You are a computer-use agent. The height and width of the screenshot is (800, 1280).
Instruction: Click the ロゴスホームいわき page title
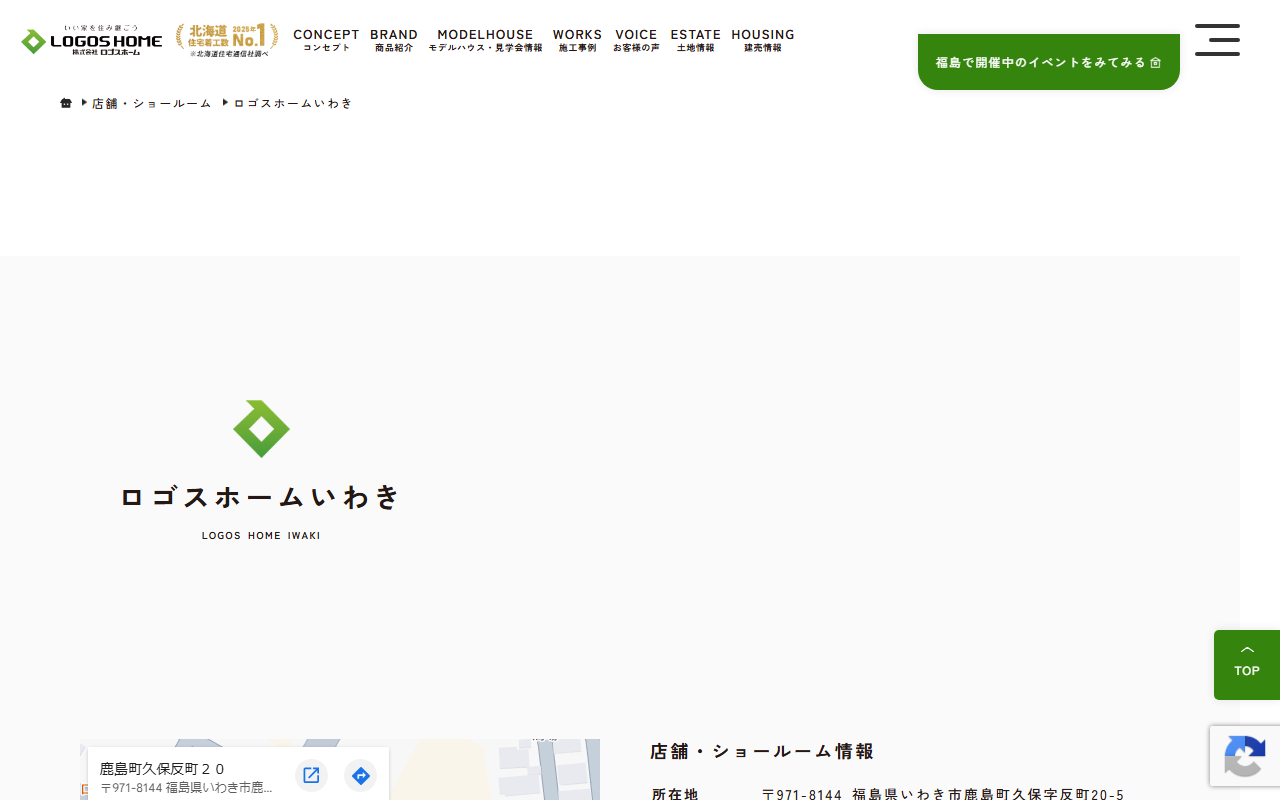click(x=261, y=497)
